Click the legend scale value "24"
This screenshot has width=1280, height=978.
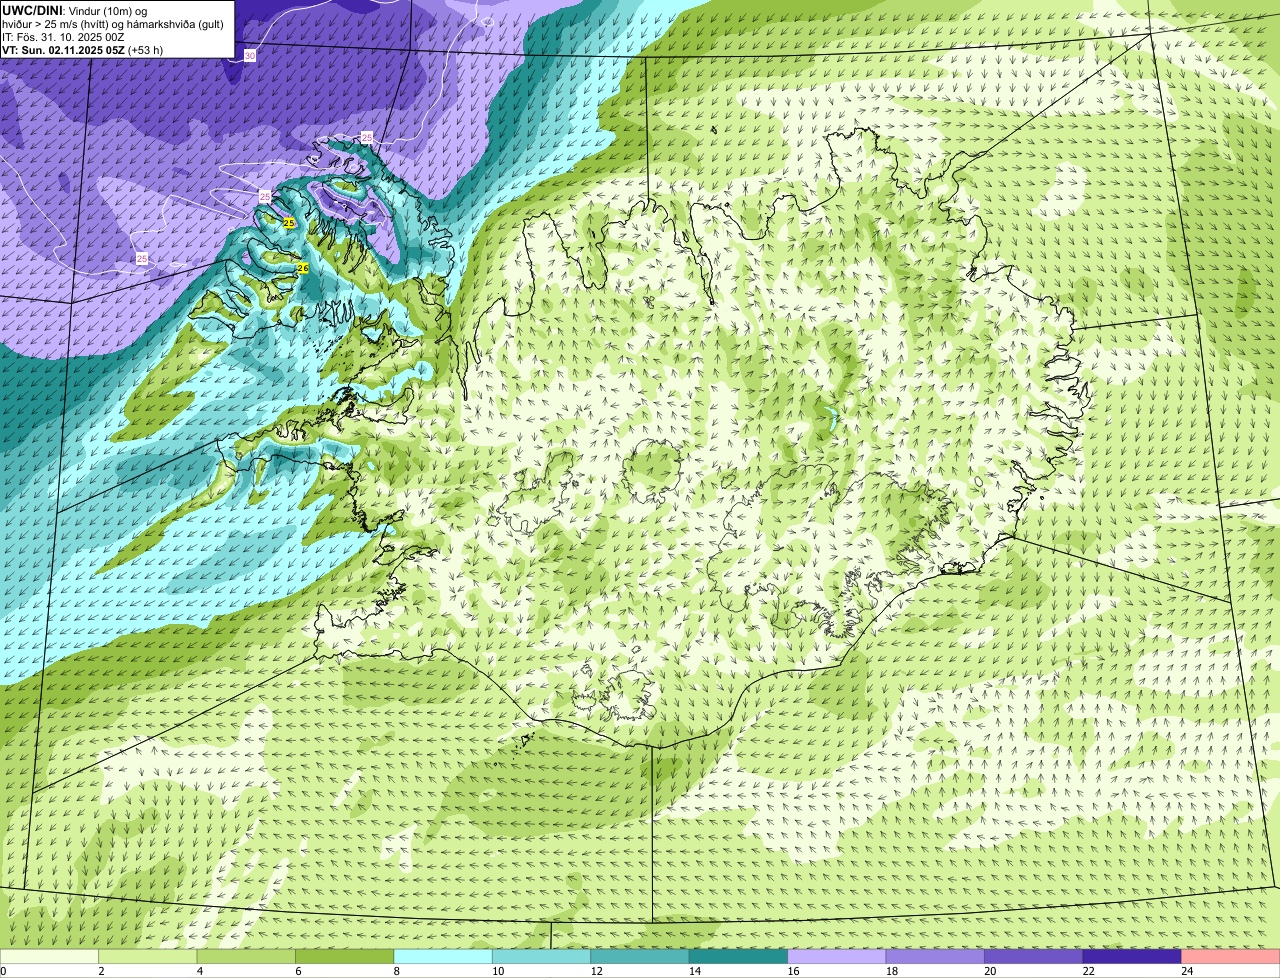(x=1187, y=970)
